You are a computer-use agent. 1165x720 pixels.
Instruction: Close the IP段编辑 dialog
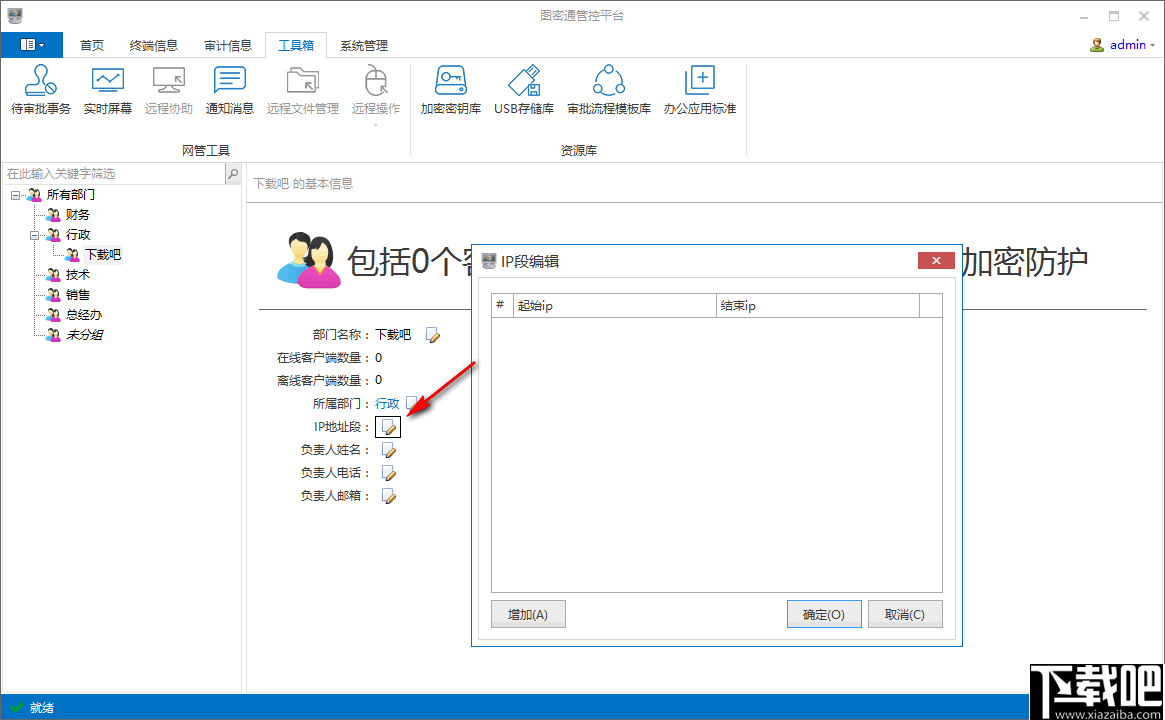click(936, 261)
